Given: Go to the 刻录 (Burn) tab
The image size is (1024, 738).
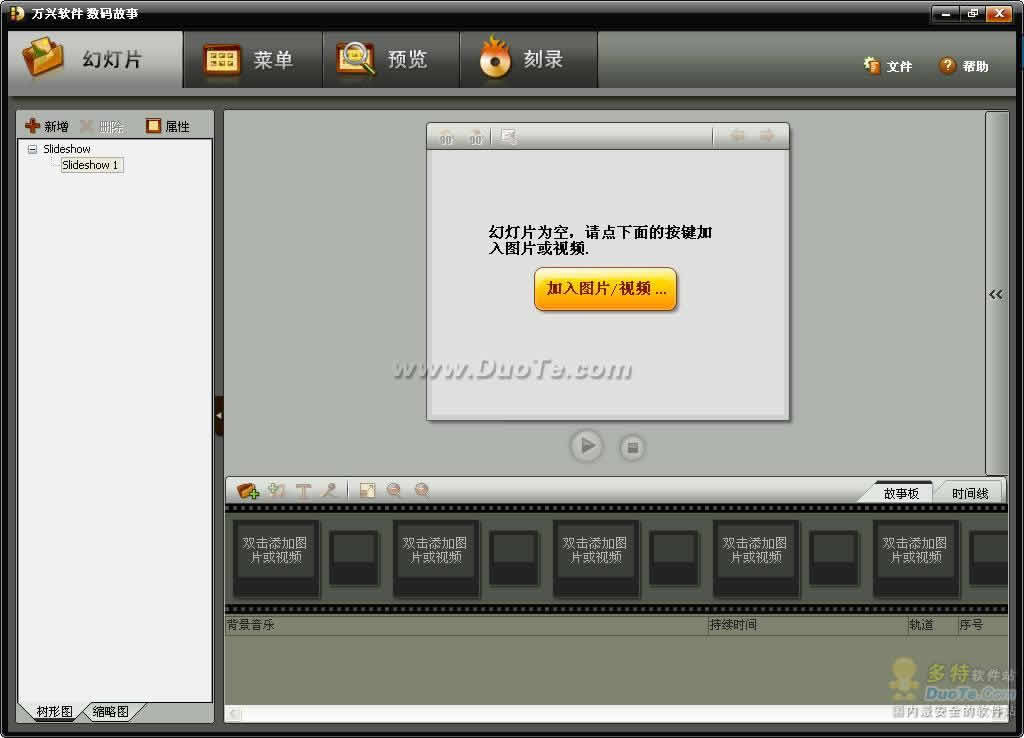Looking at the screenshot, I should coord(527,60).
